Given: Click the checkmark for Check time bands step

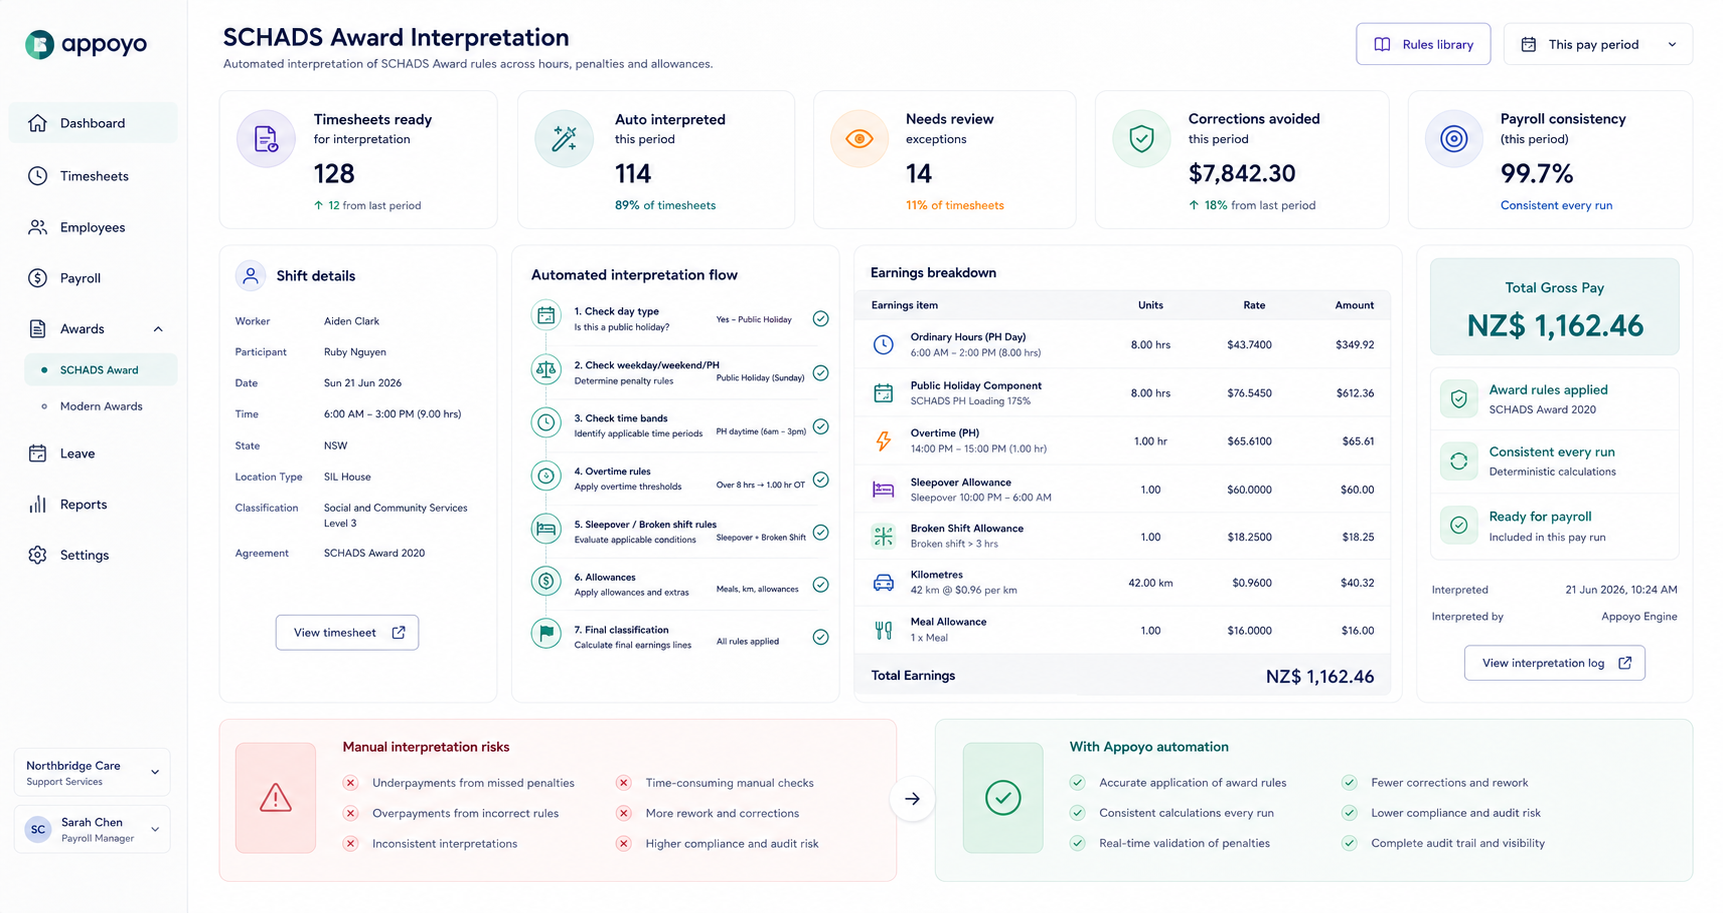Looking at the screenshot, I should click(x=821, y=426).
